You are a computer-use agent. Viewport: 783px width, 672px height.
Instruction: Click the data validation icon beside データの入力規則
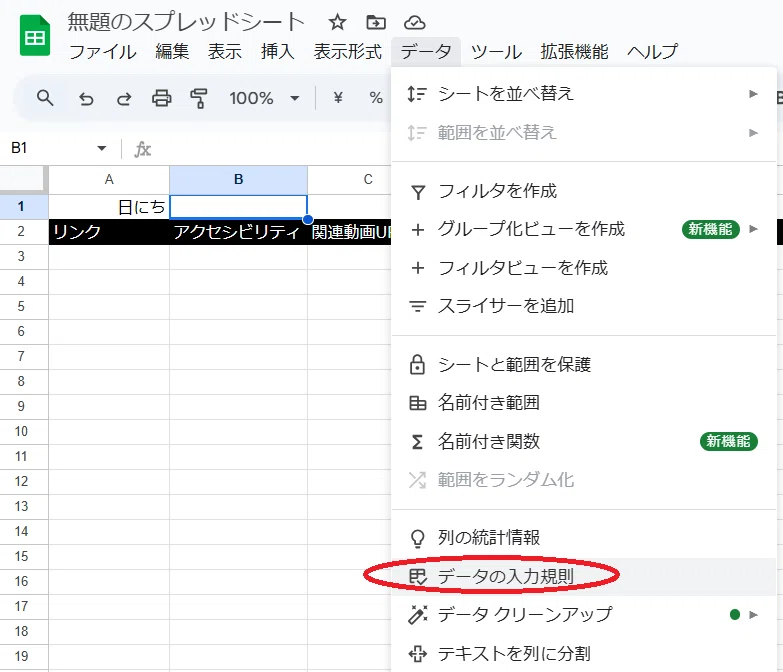click(x=417, y=577)
